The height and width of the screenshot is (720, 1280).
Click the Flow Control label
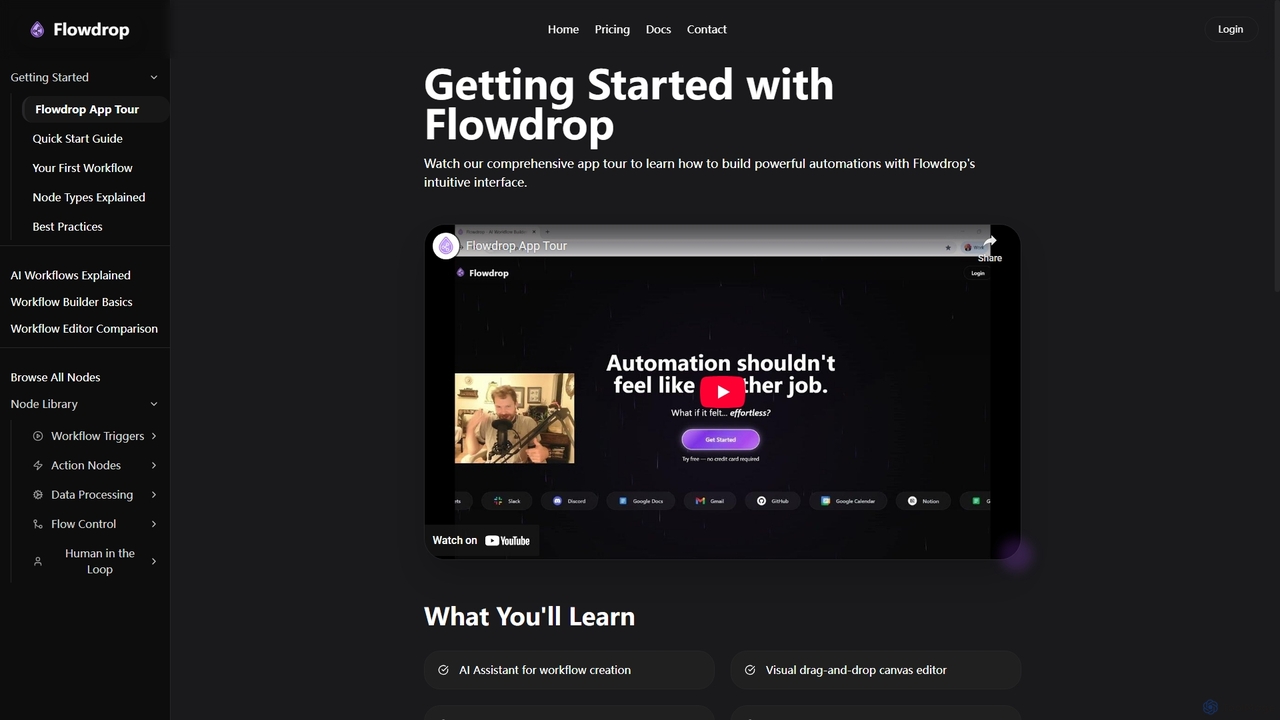(84, 524)
